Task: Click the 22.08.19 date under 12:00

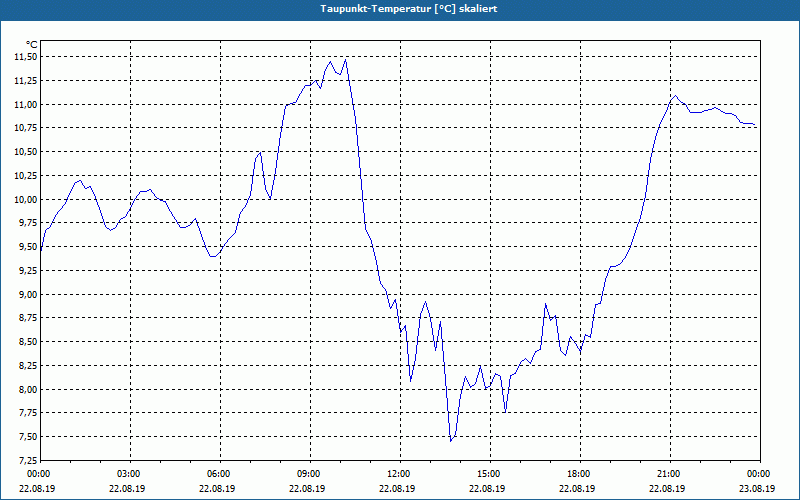Action: click(397, 488)
